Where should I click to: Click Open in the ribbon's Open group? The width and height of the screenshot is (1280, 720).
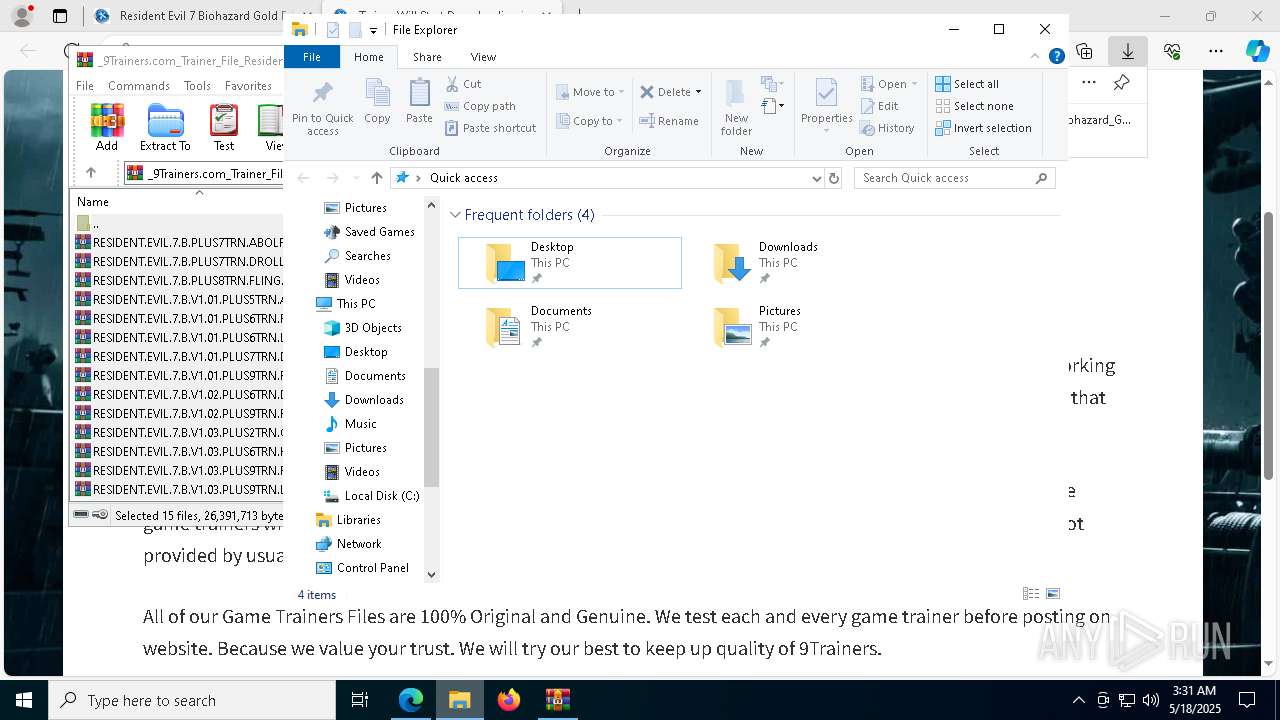[x=888, y=84]
